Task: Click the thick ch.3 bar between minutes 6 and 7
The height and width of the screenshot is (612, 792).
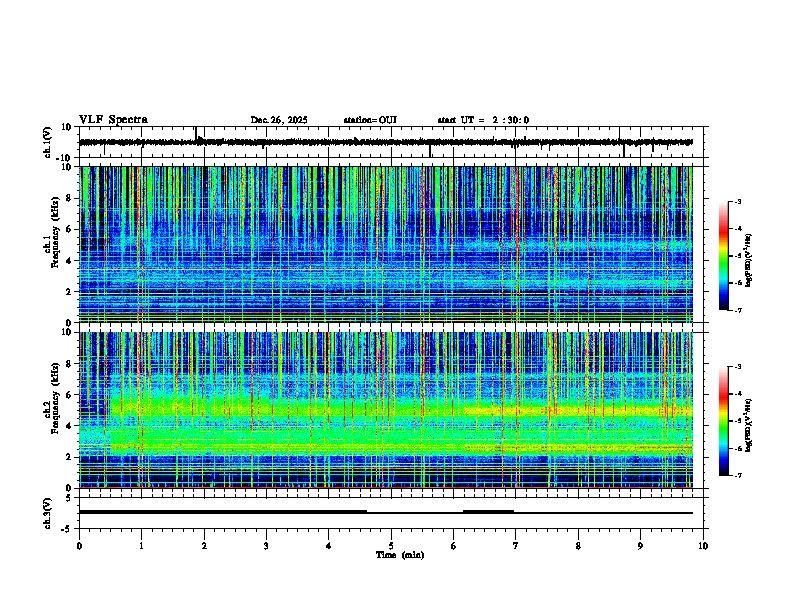Action: coord(488,512)
